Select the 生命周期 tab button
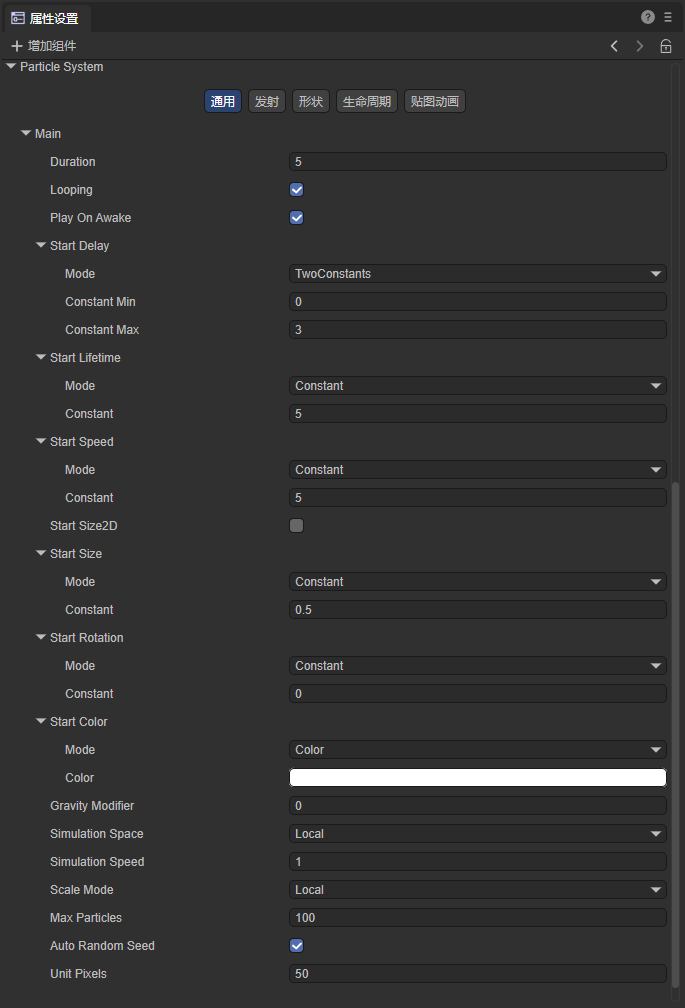This screenshot has height=1008, width=685. 367,102
